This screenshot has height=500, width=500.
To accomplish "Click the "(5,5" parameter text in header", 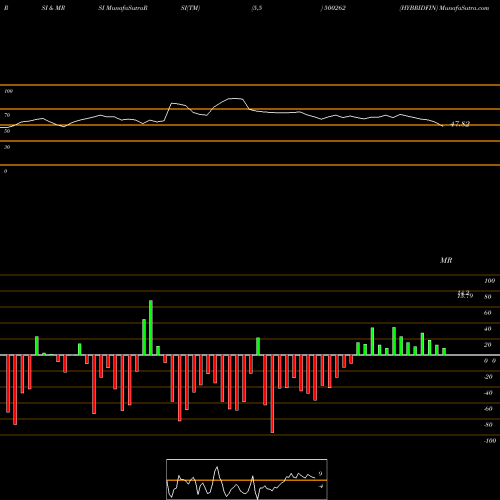I will click(x=257, y=8).
